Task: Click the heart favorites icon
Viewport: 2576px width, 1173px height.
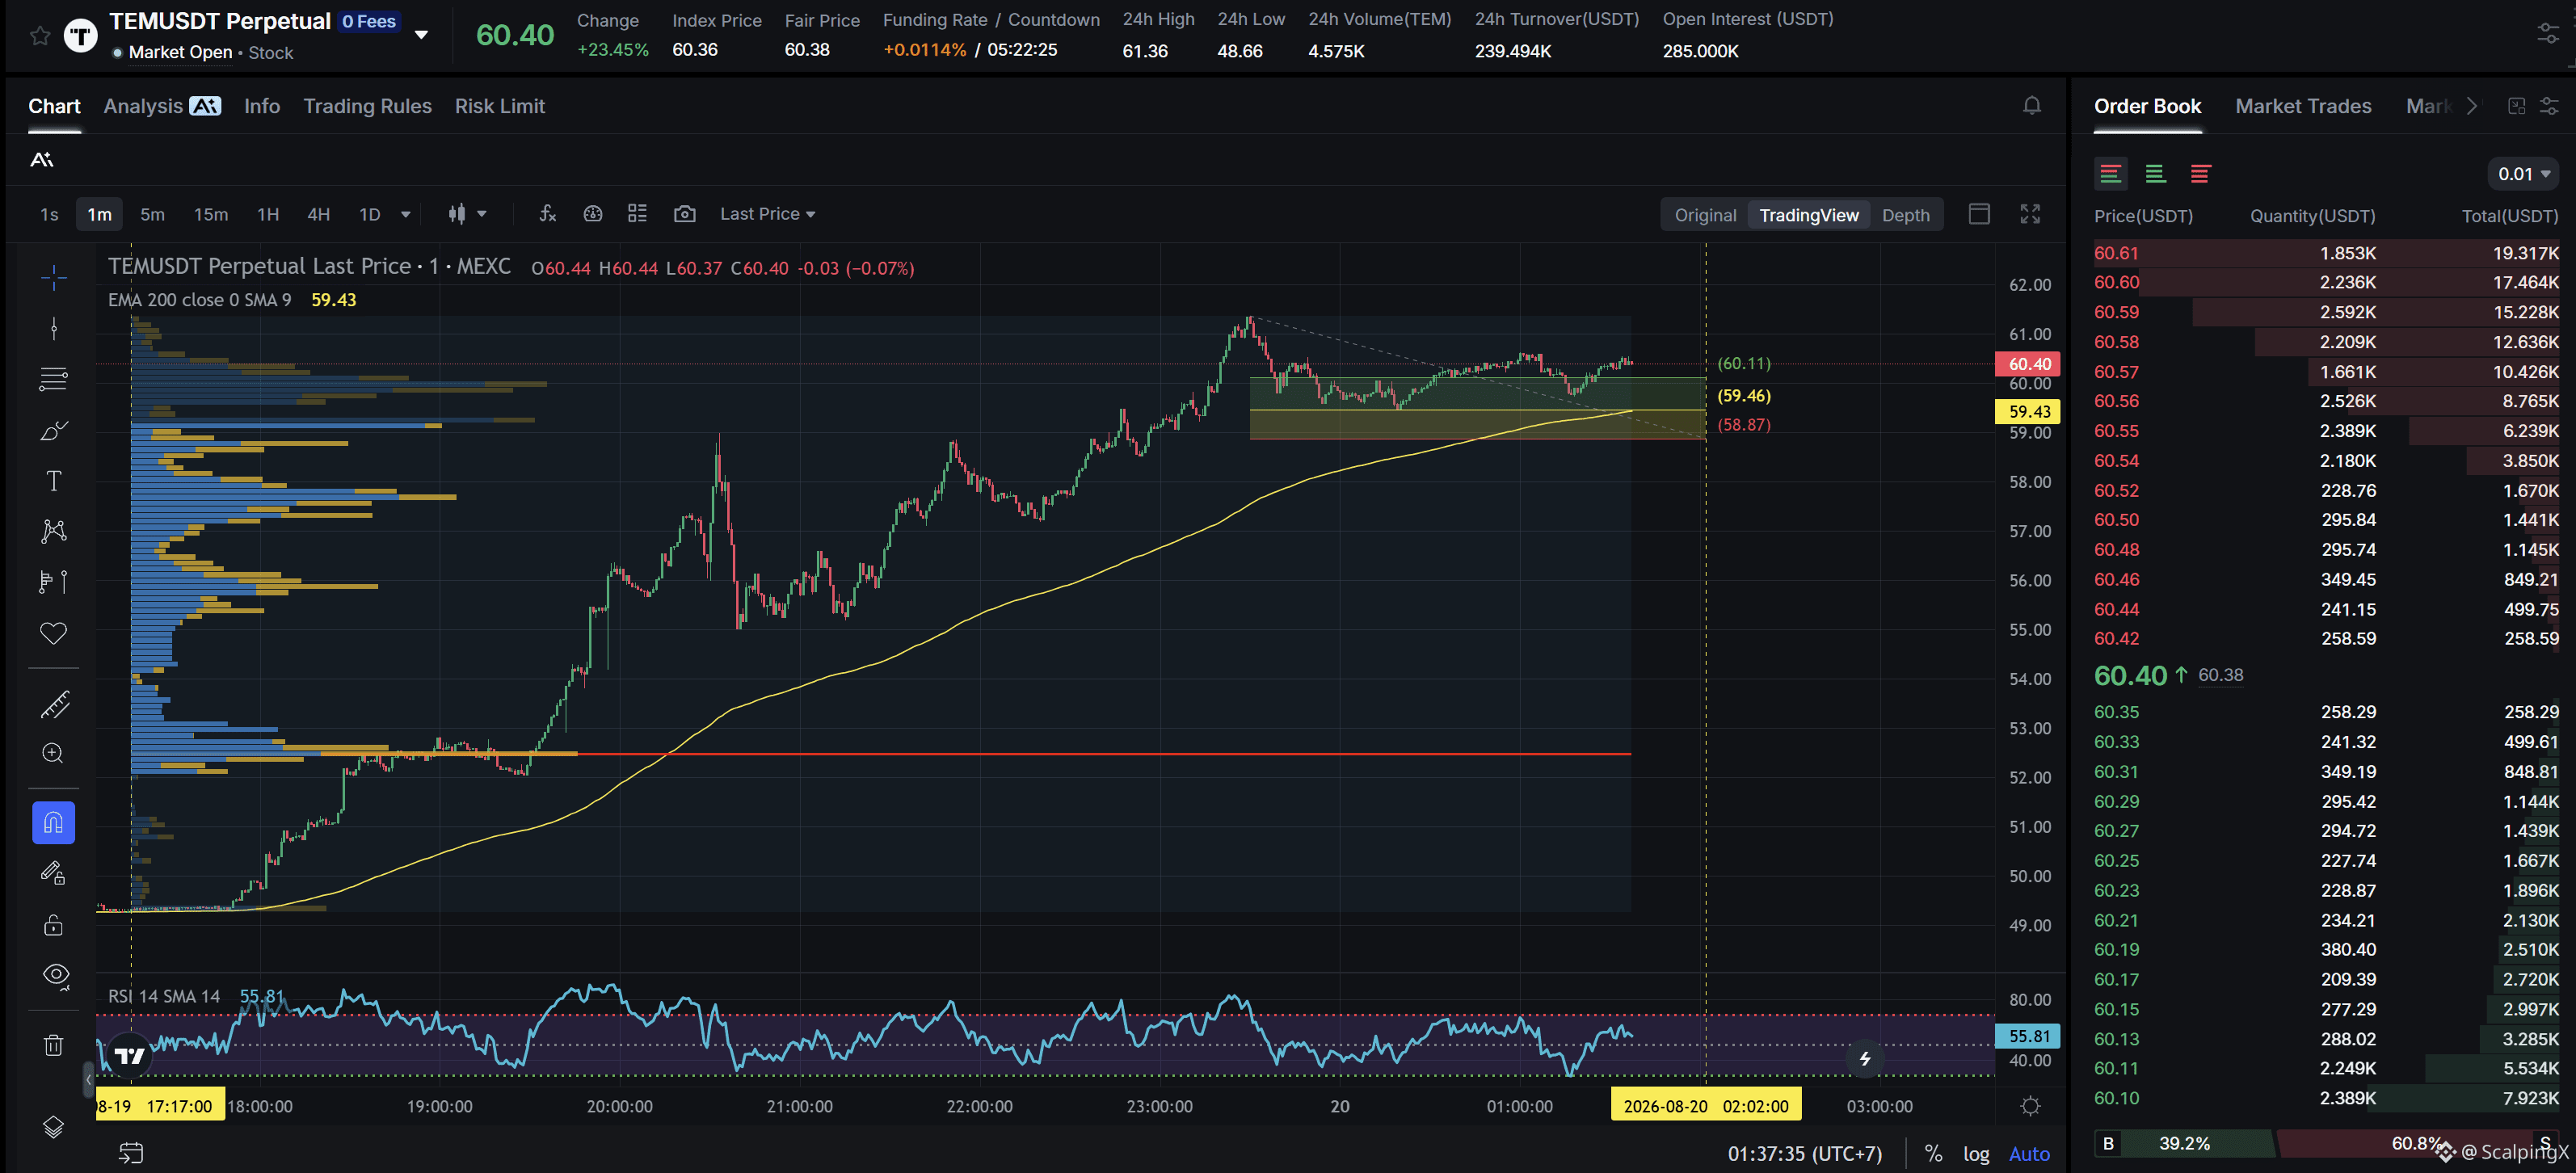Action: (54, 633)
